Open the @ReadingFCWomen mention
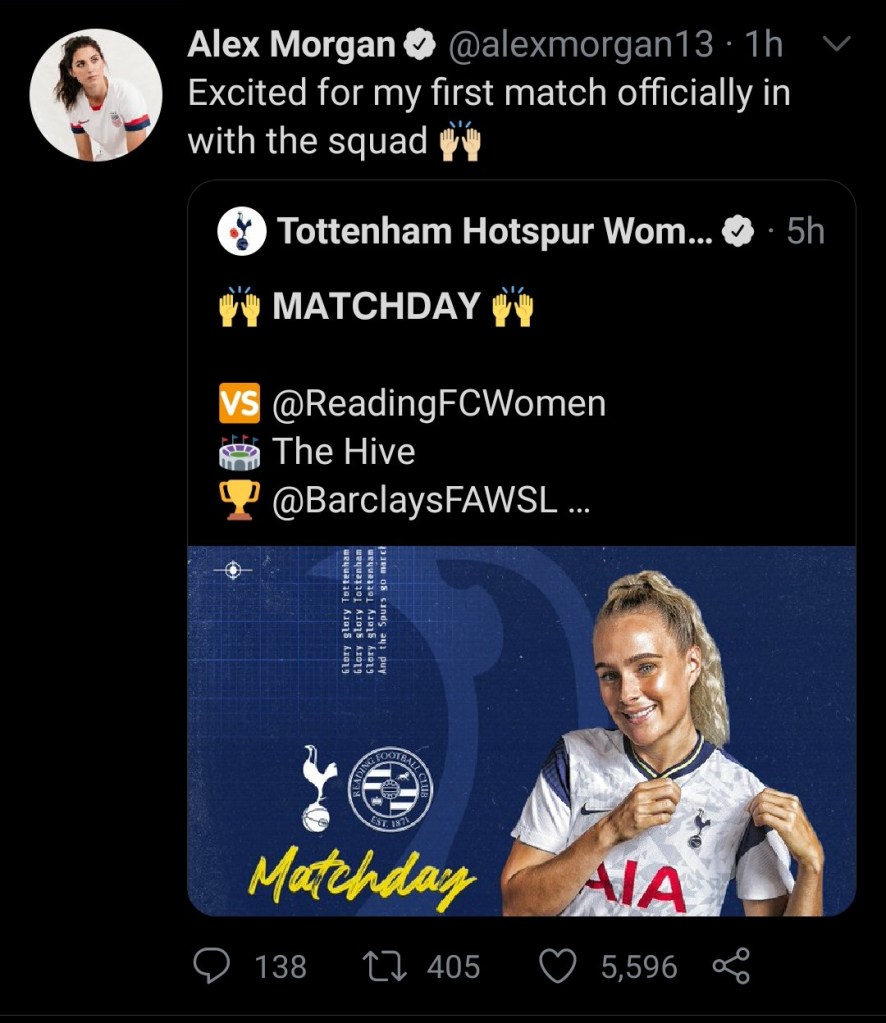 [439, 403]
